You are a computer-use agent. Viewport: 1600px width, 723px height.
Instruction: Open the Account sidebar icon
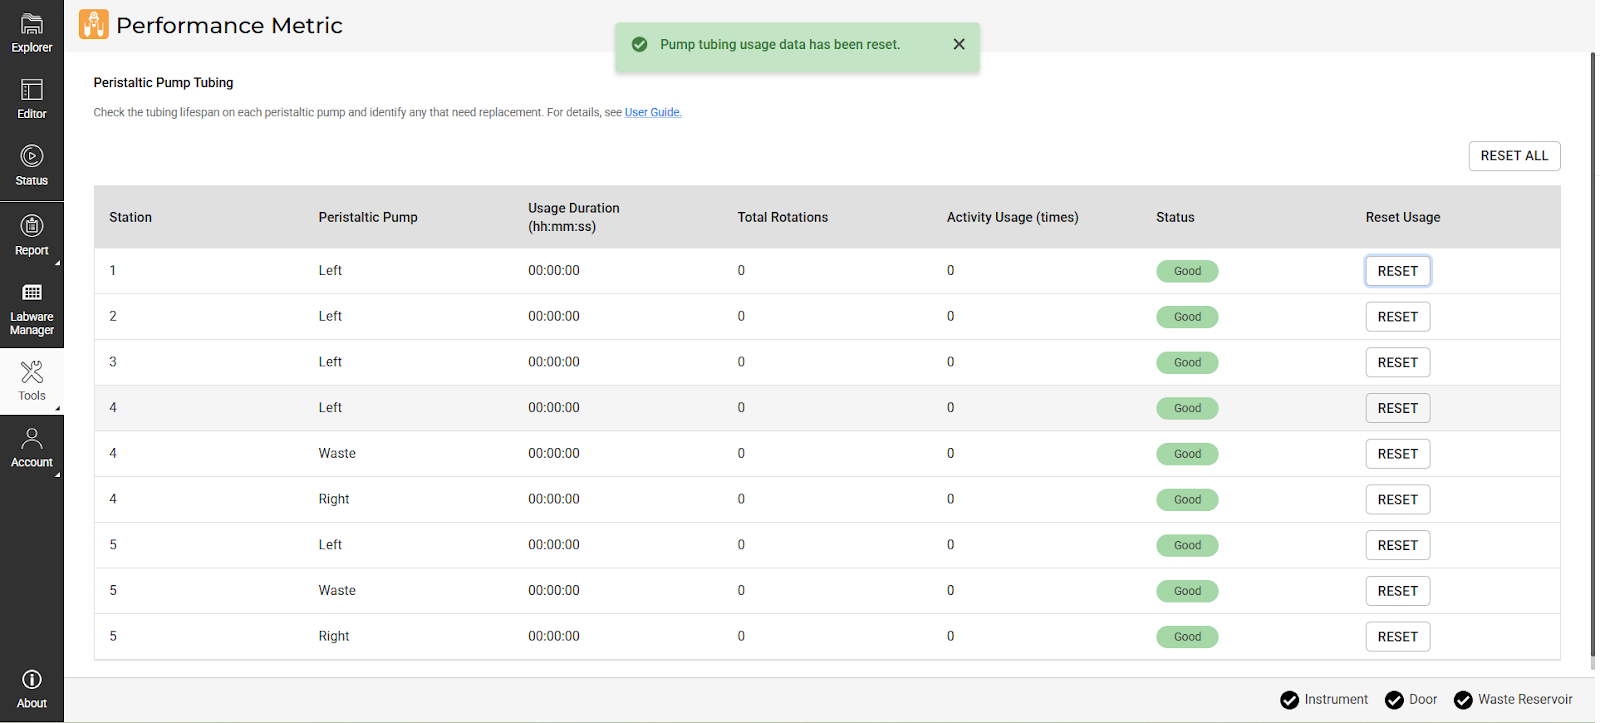[32, 447]
